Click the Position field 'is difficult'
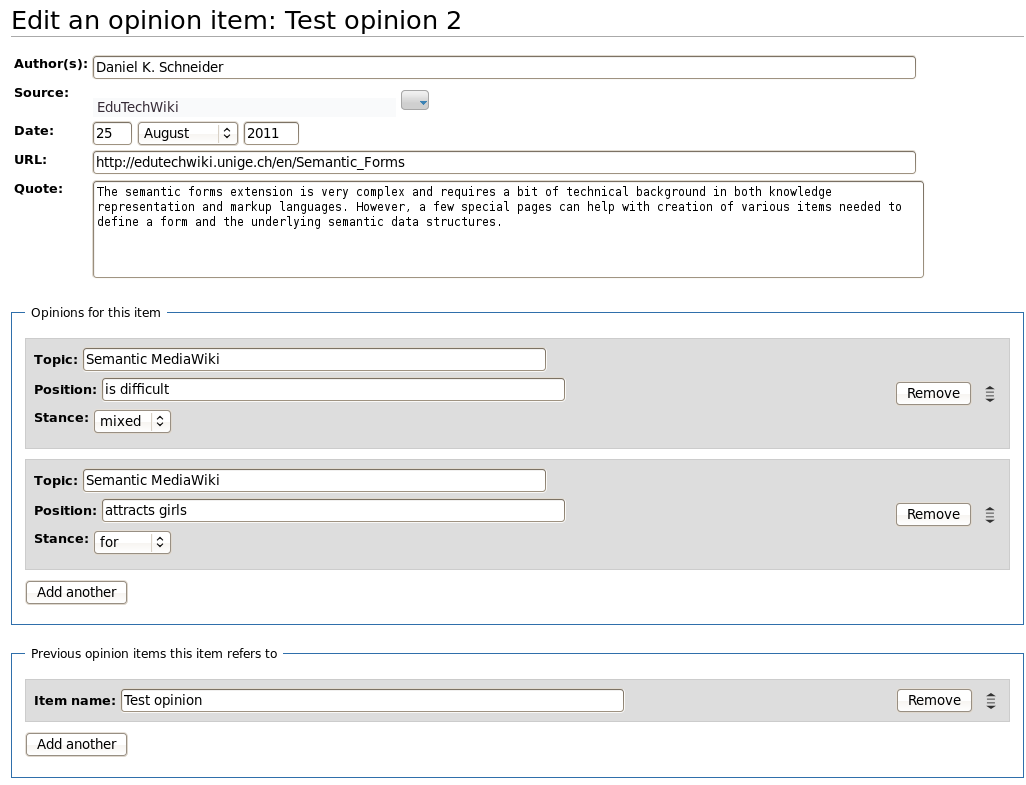This screenshot has height=785, width=1026. tap(333, 389)
